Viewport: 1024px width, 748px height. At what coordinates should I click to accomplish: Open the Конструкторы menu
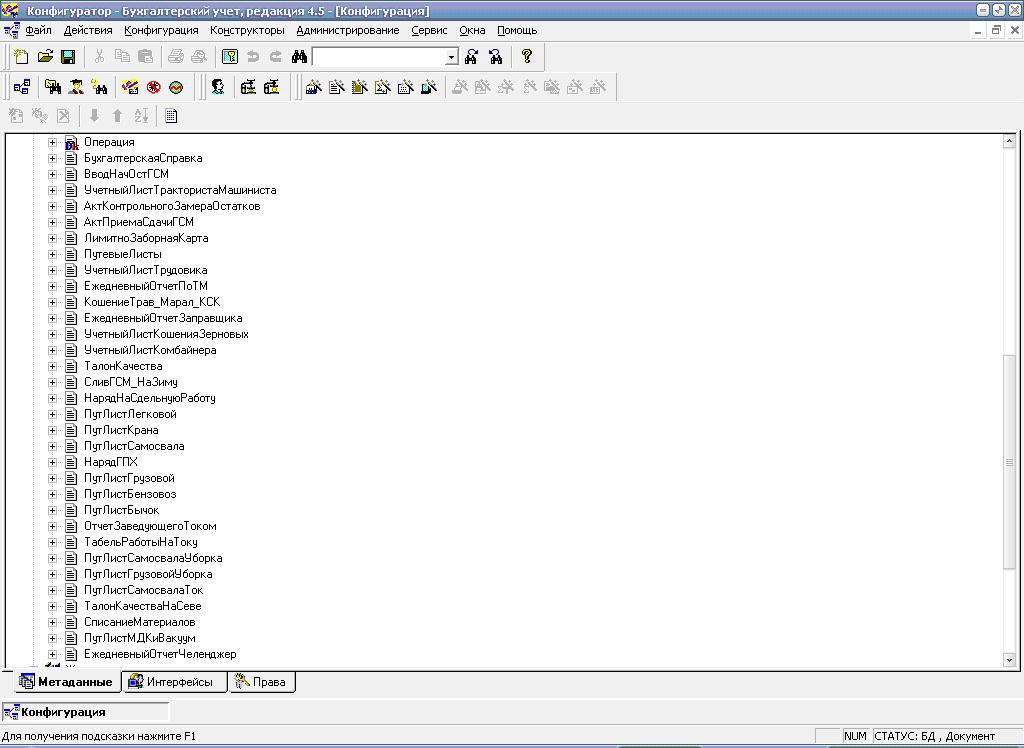(248, 30)
